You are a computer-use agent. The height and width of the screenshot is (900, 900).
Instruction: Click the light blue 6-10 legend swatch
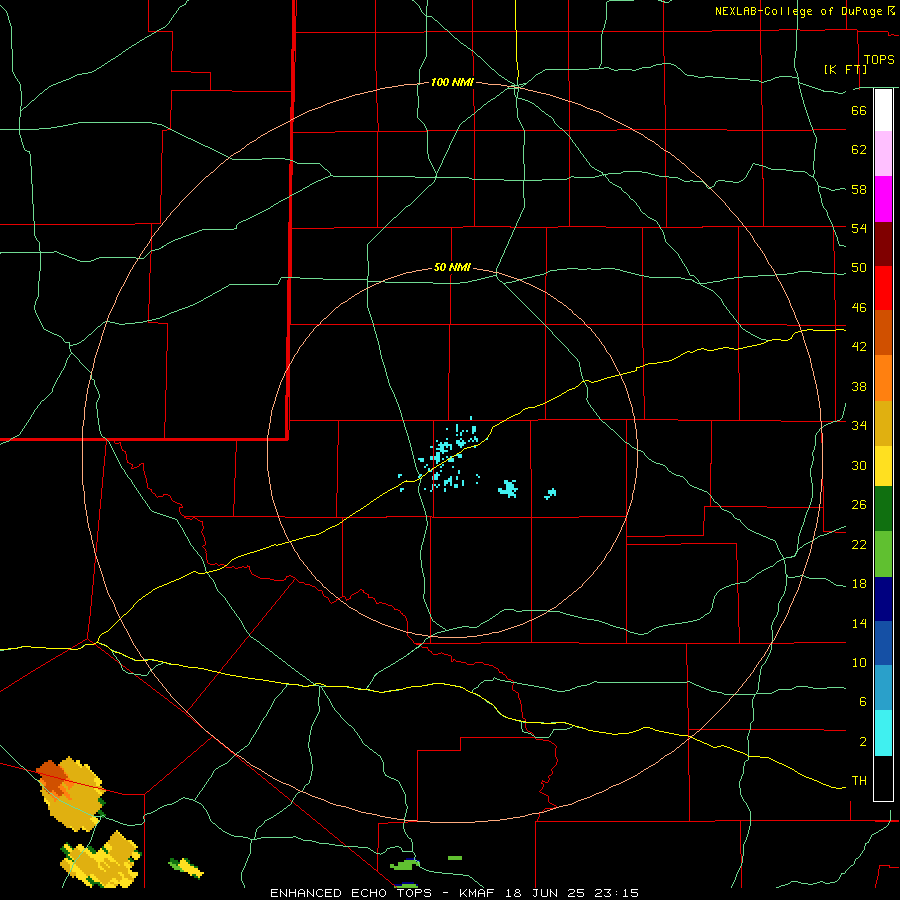click(883, 688)
